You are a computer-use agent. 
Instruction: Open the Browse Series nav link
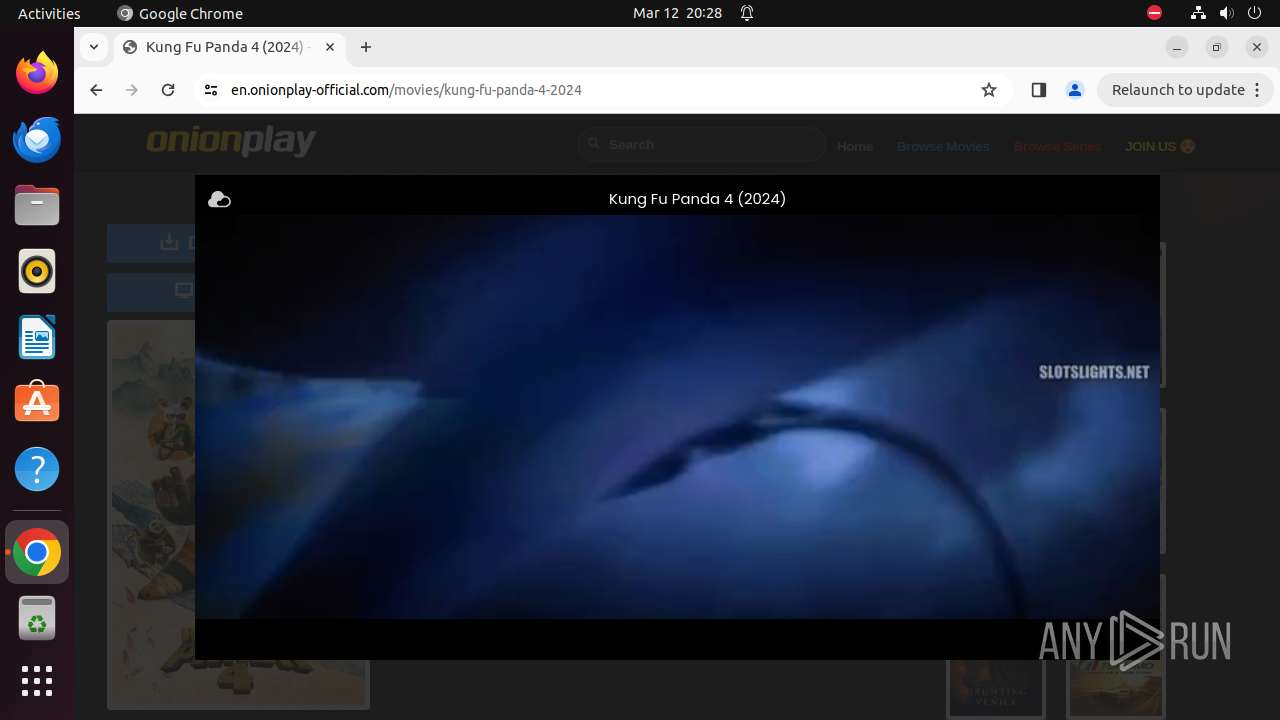pyautogui.click(x=1057, y=147)
